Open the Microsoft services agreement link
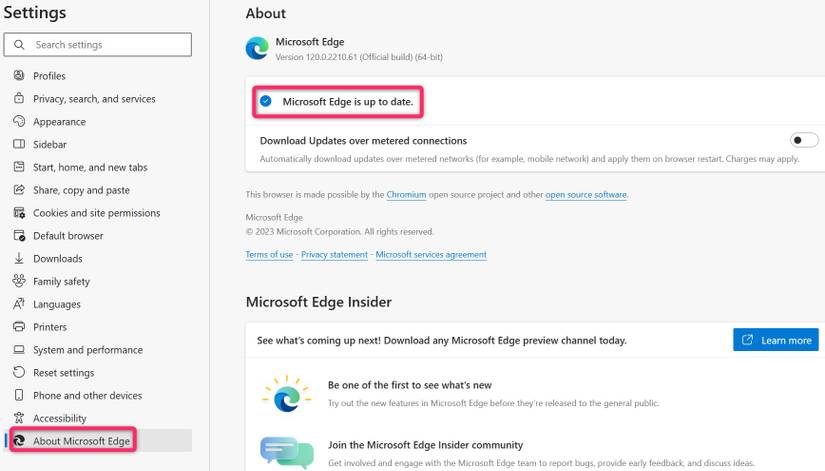Screen dimensions: 825x471 431,255
